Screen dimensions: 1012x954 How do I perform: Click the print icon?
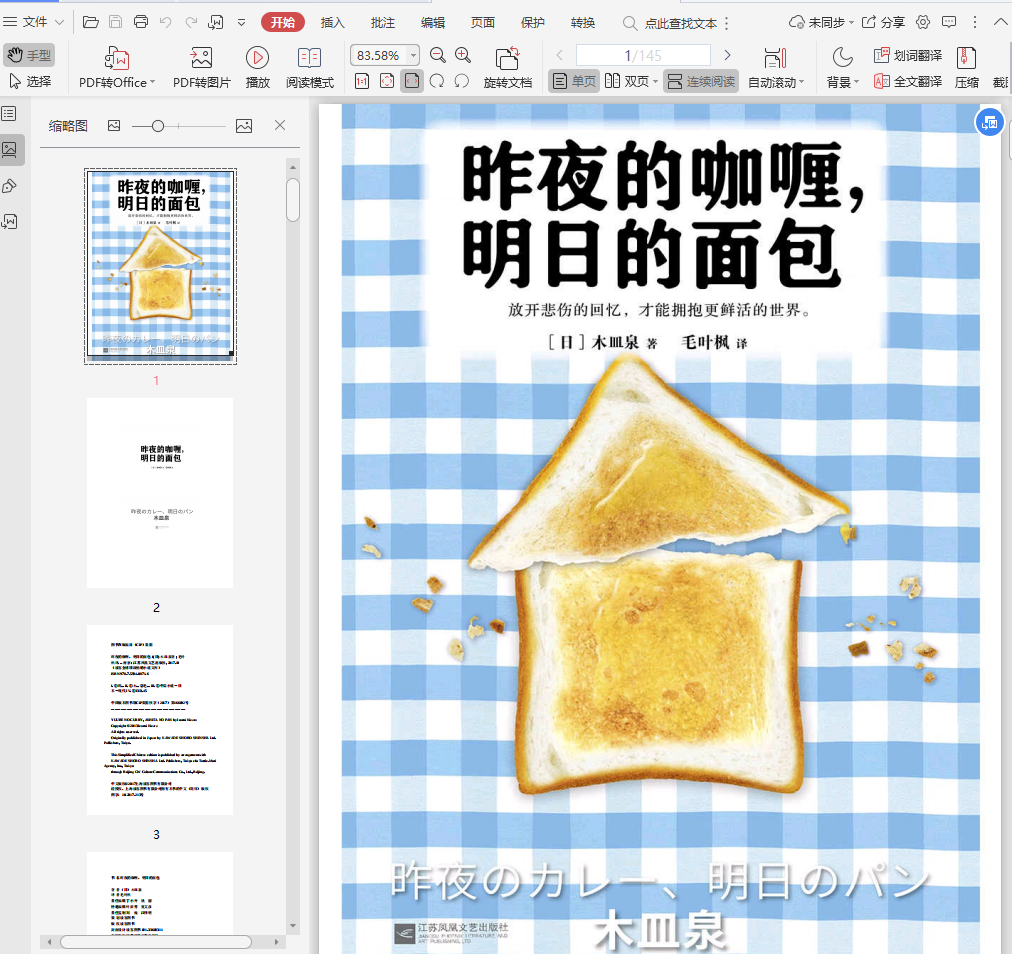tap(141, 23)
